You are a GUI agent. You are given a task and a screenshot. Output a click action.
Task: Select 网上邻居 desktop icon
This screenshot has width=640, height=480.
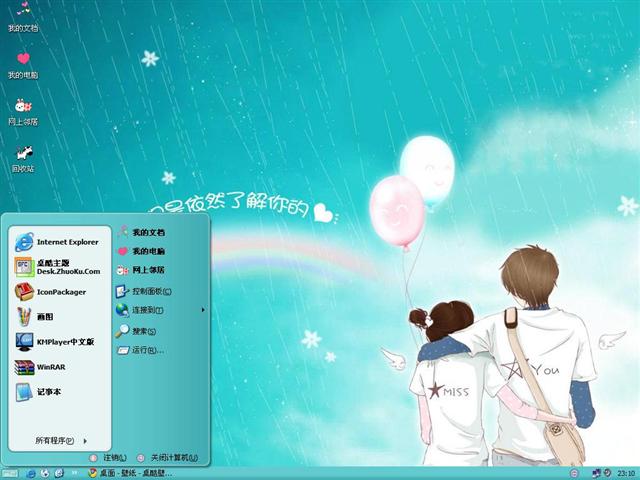23,112
